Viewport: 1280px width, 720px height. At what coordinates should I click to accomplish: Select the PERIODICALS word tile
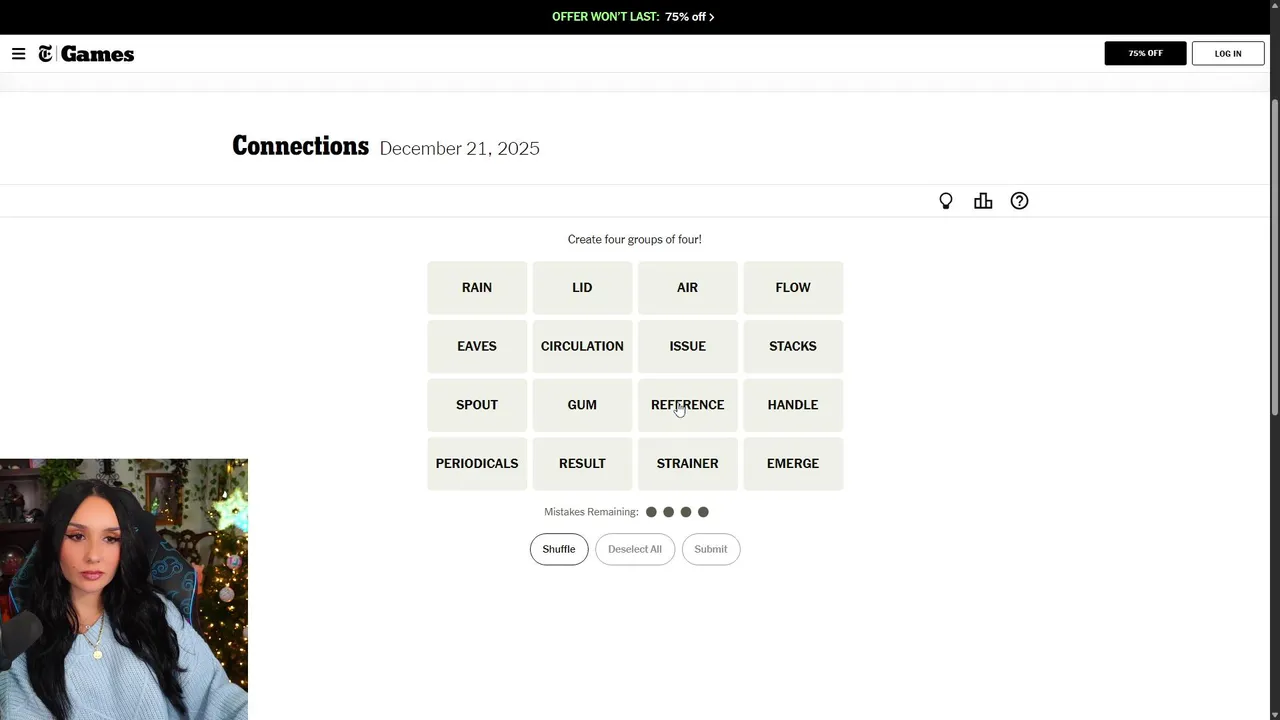[x=477, y=464]
